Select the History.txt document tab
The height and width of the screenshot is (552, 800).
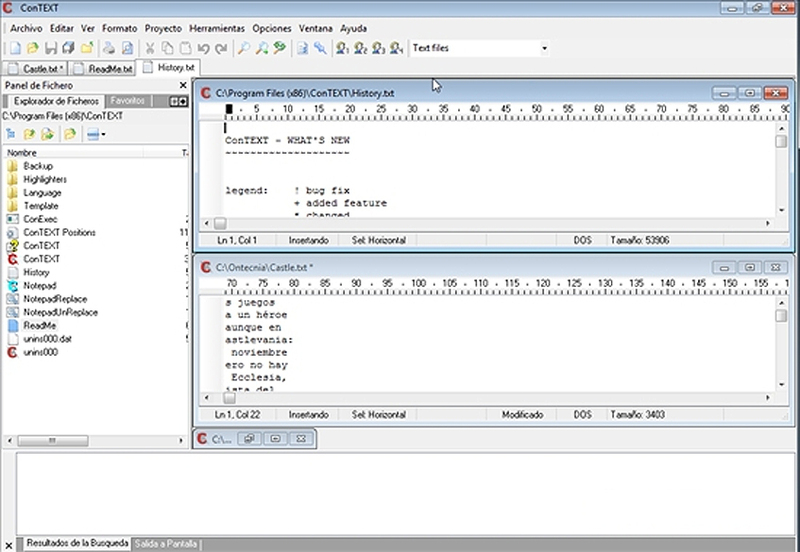169,67
